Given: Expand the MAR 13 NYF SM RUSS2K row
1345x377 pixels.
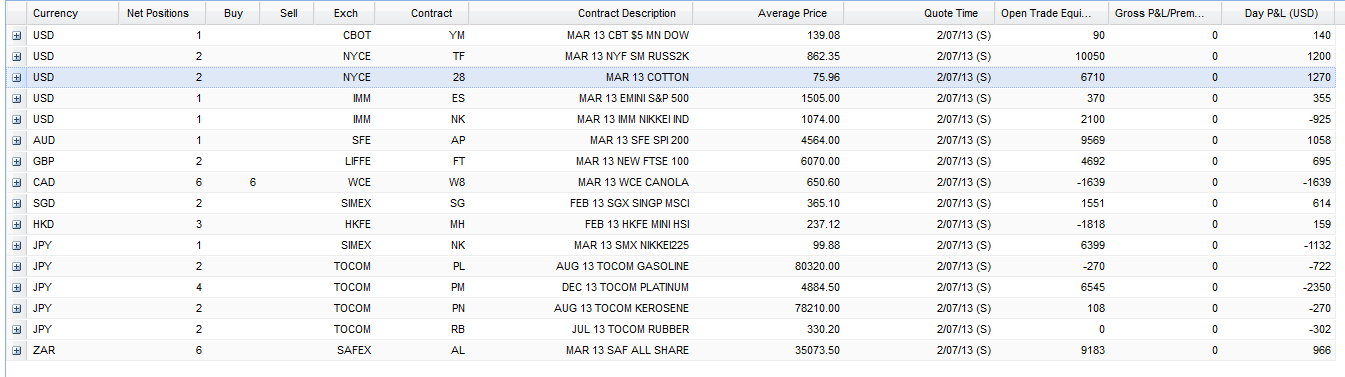Looking at the screenshot, I should [16, 56].
